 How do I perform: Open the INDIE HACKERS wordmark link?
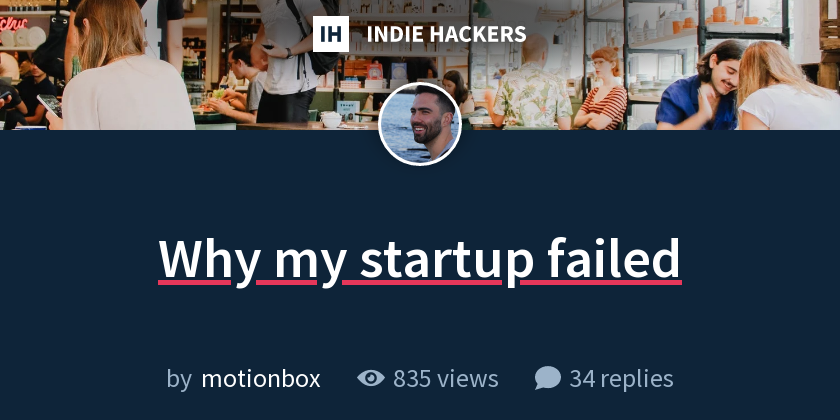[446, 34]
